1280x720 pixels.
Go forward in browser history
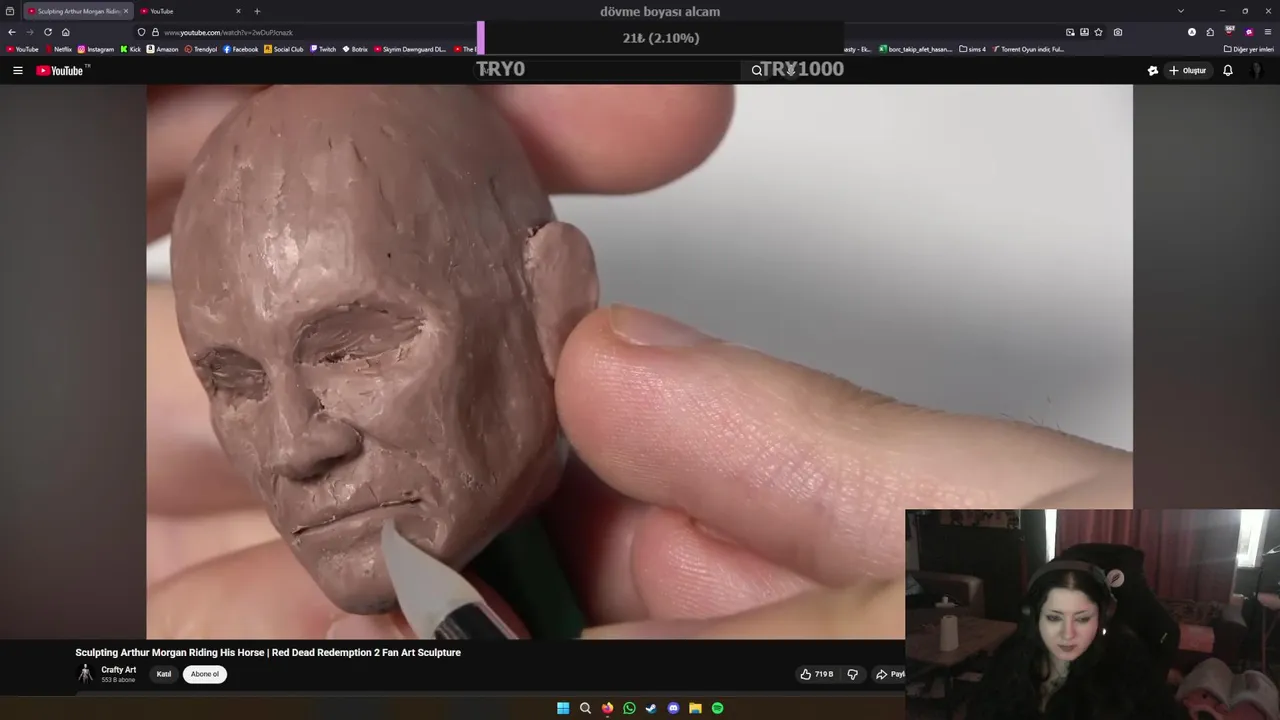tap(29, 32)
